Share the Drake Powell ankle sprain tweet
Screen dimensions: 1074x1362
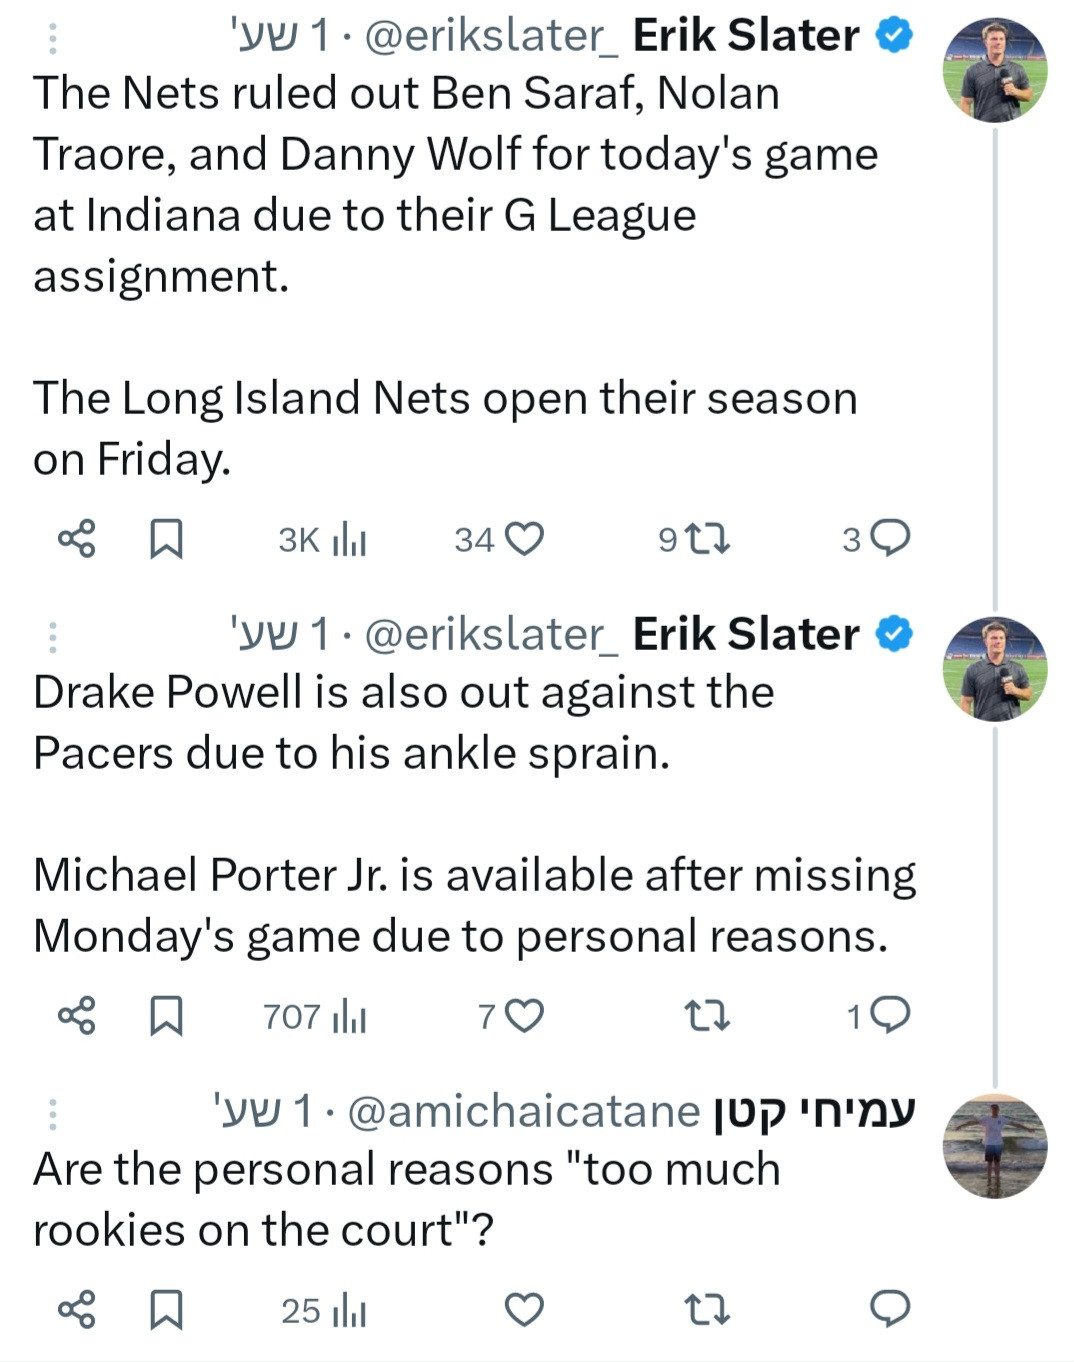click(77, 1016)
